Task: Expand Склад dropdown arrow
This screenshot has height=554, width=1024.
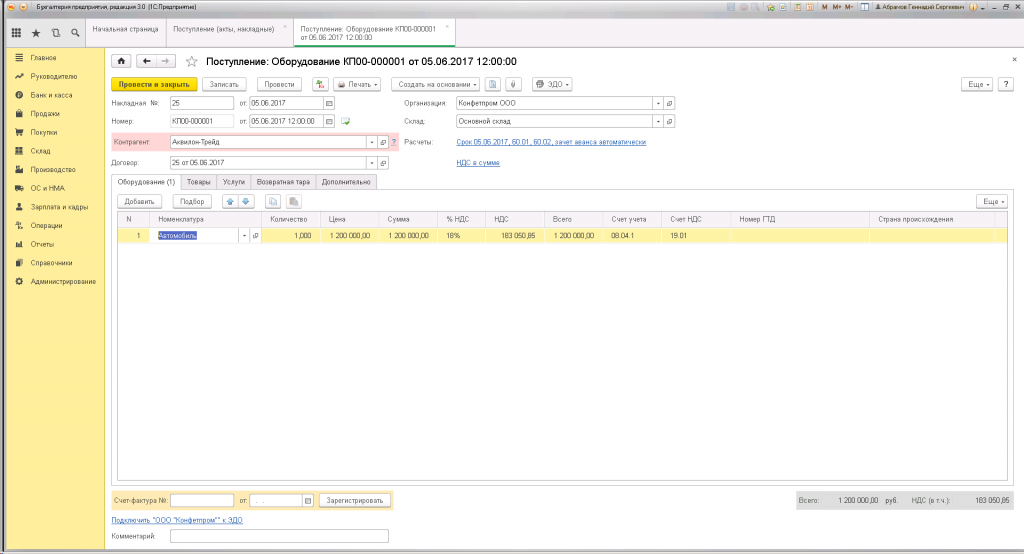Action: click(x=658, y=122)
